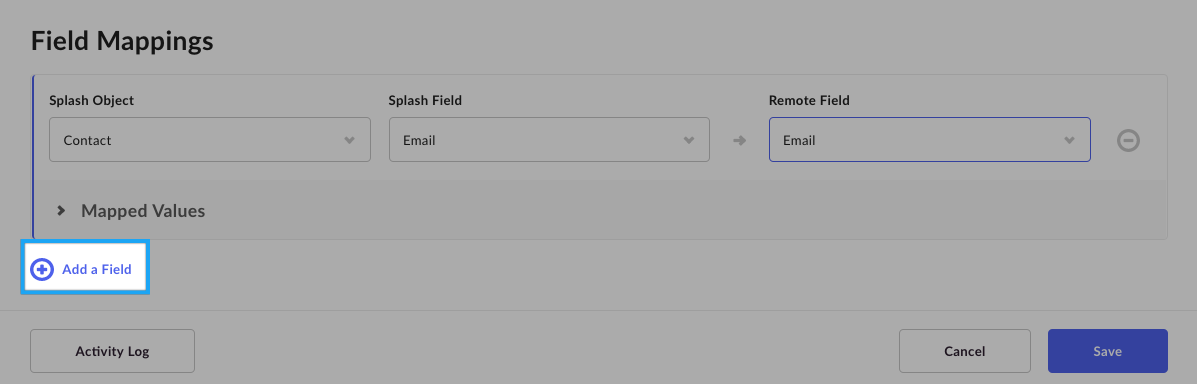Remove the Email field mapping row
Image resolution: width=1197 pixels, height=384 pixels.
point(1128,140)
